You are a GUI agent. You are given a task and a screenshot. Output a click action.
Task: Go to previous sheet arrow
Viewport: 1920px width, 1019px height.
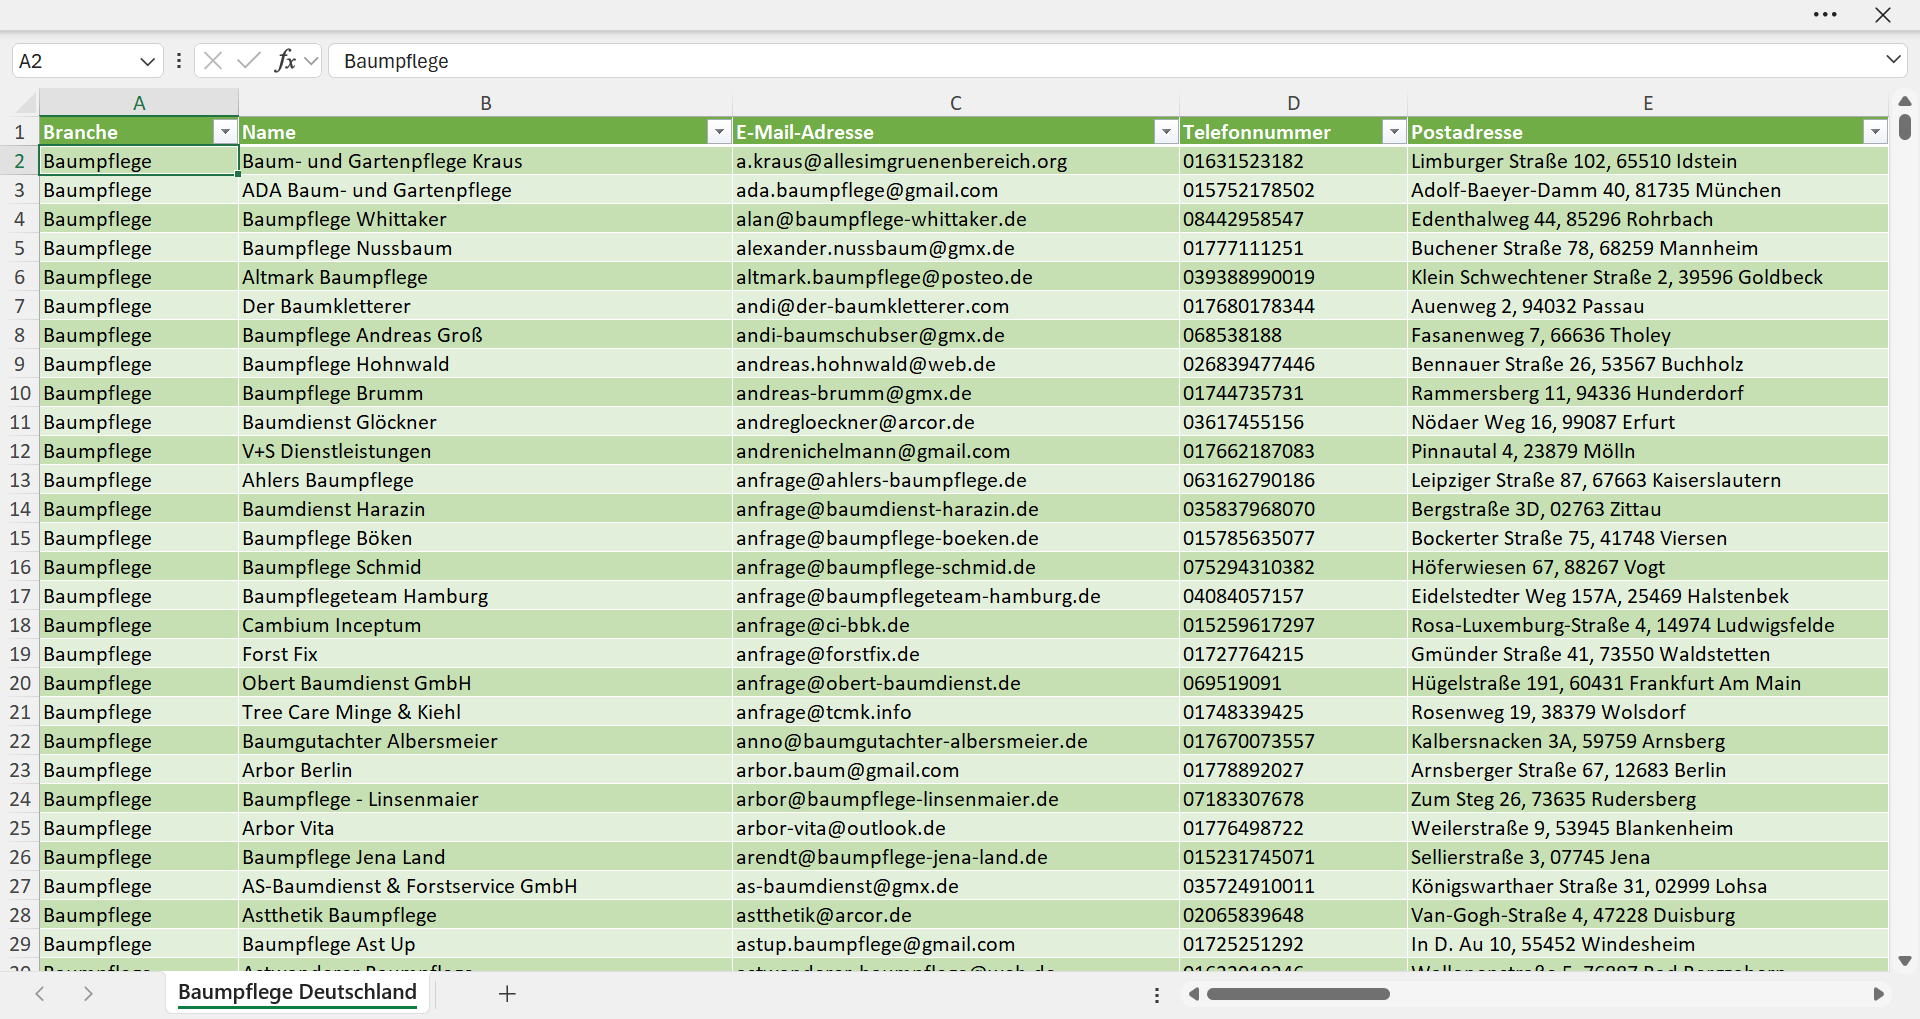tap(40, 993)
